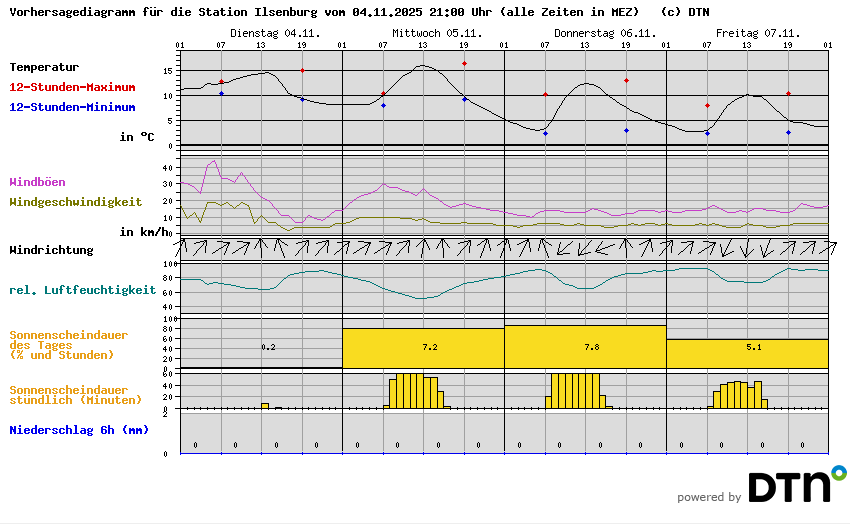
Task: Click Tuesday's 07:00 blue minimum diamond
Action: [x=221, y=93]
